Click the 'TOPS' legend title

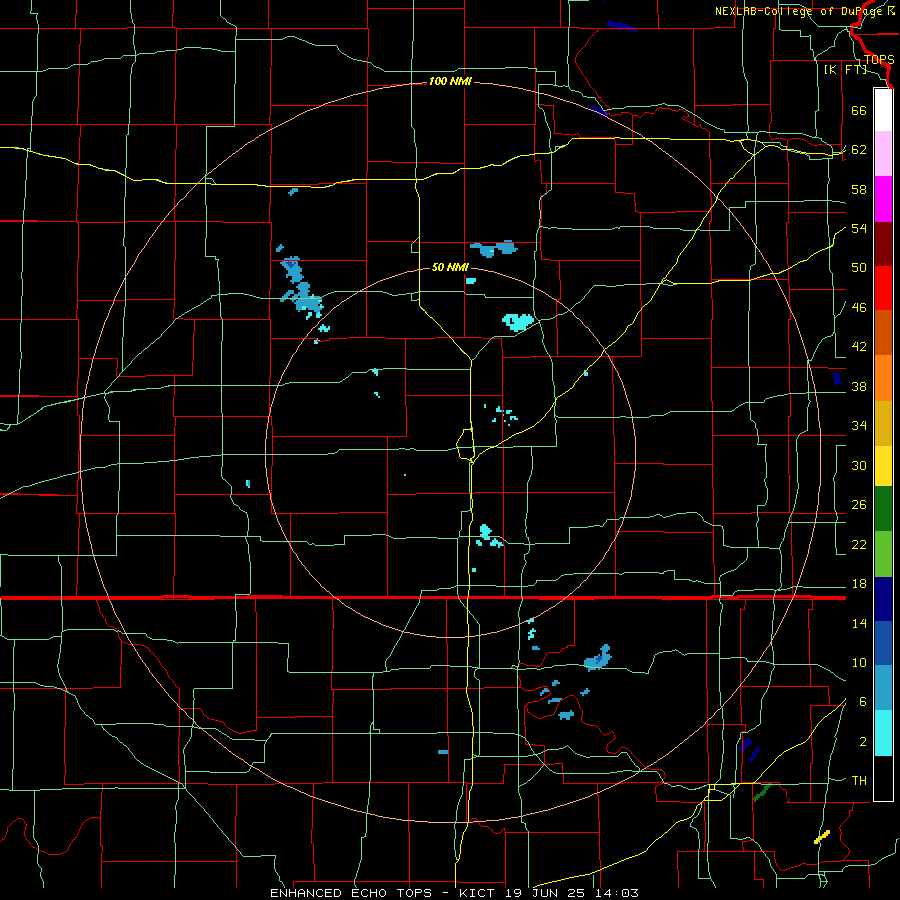pyautogui.click(x=879, y=60)
